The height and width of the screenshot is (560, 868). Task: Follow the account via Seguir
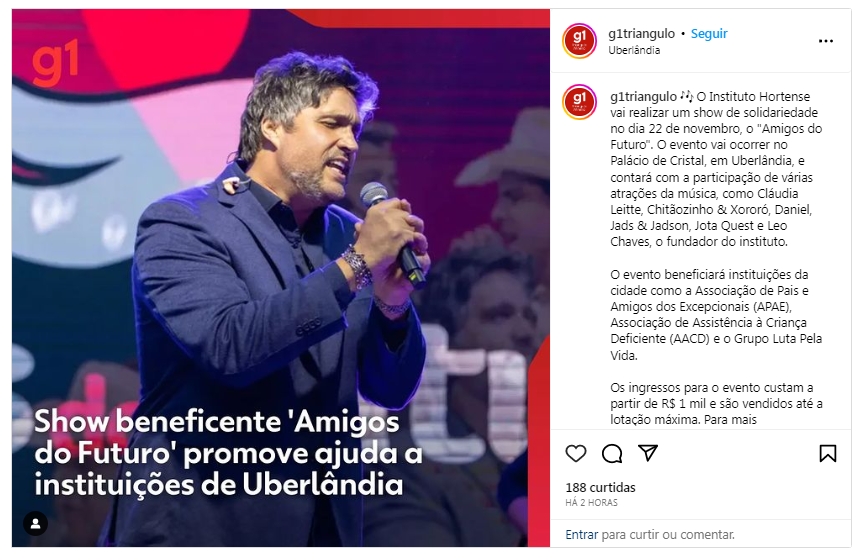709,34
